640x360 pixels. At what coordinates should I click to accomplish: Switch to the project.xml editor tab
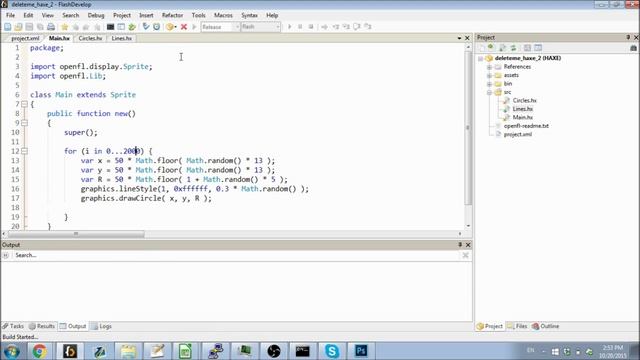(x=24, y=38)
